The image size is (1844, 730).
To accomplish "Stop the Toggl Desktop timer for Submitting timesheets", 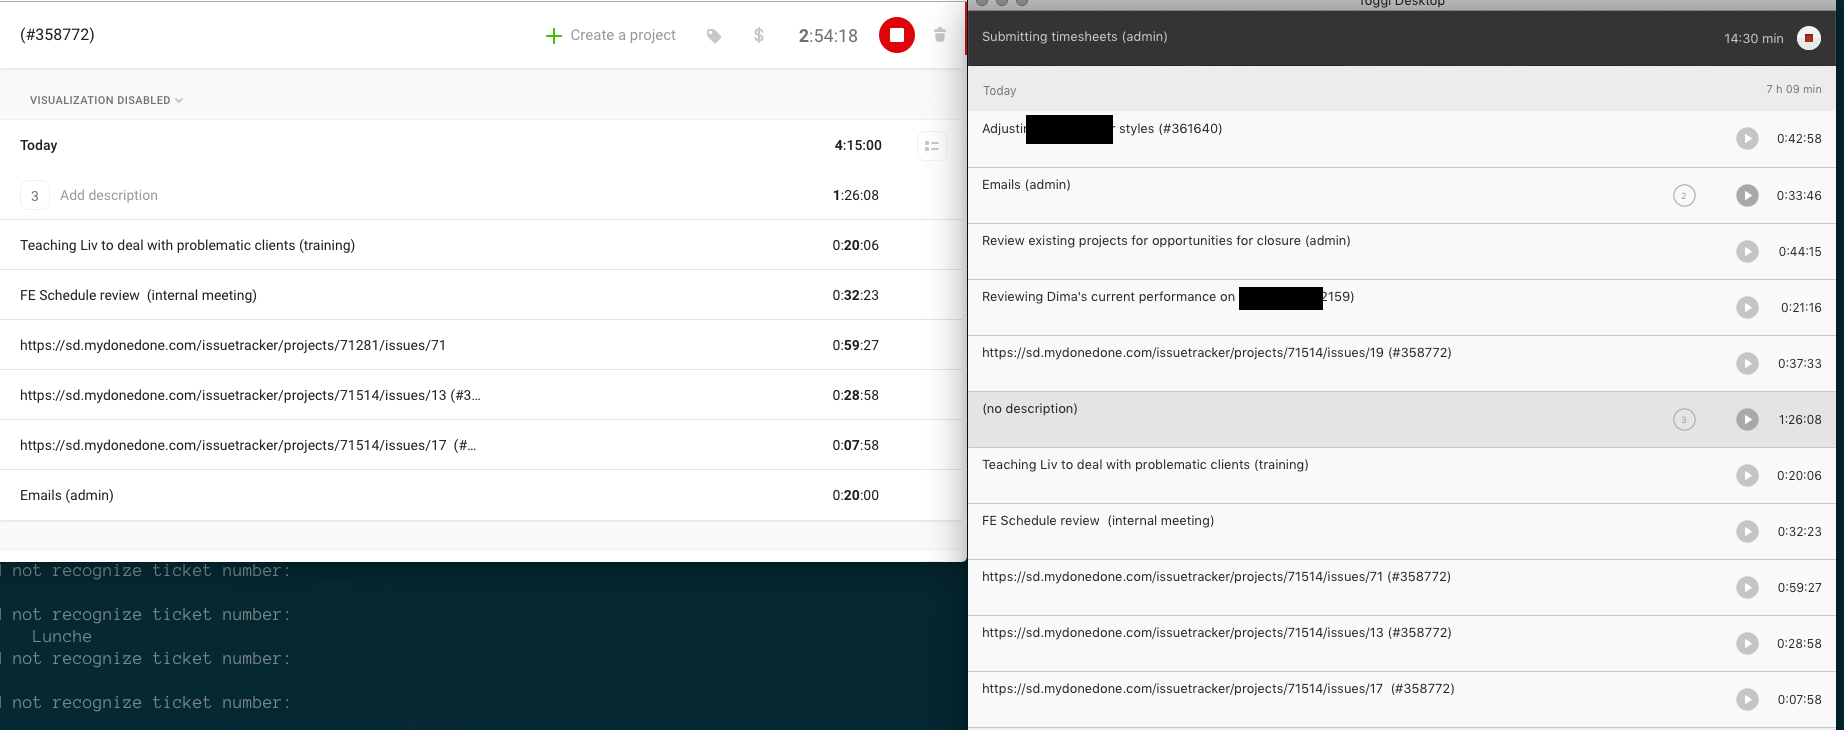I will pyautogui.click(x=1809, y=38).
